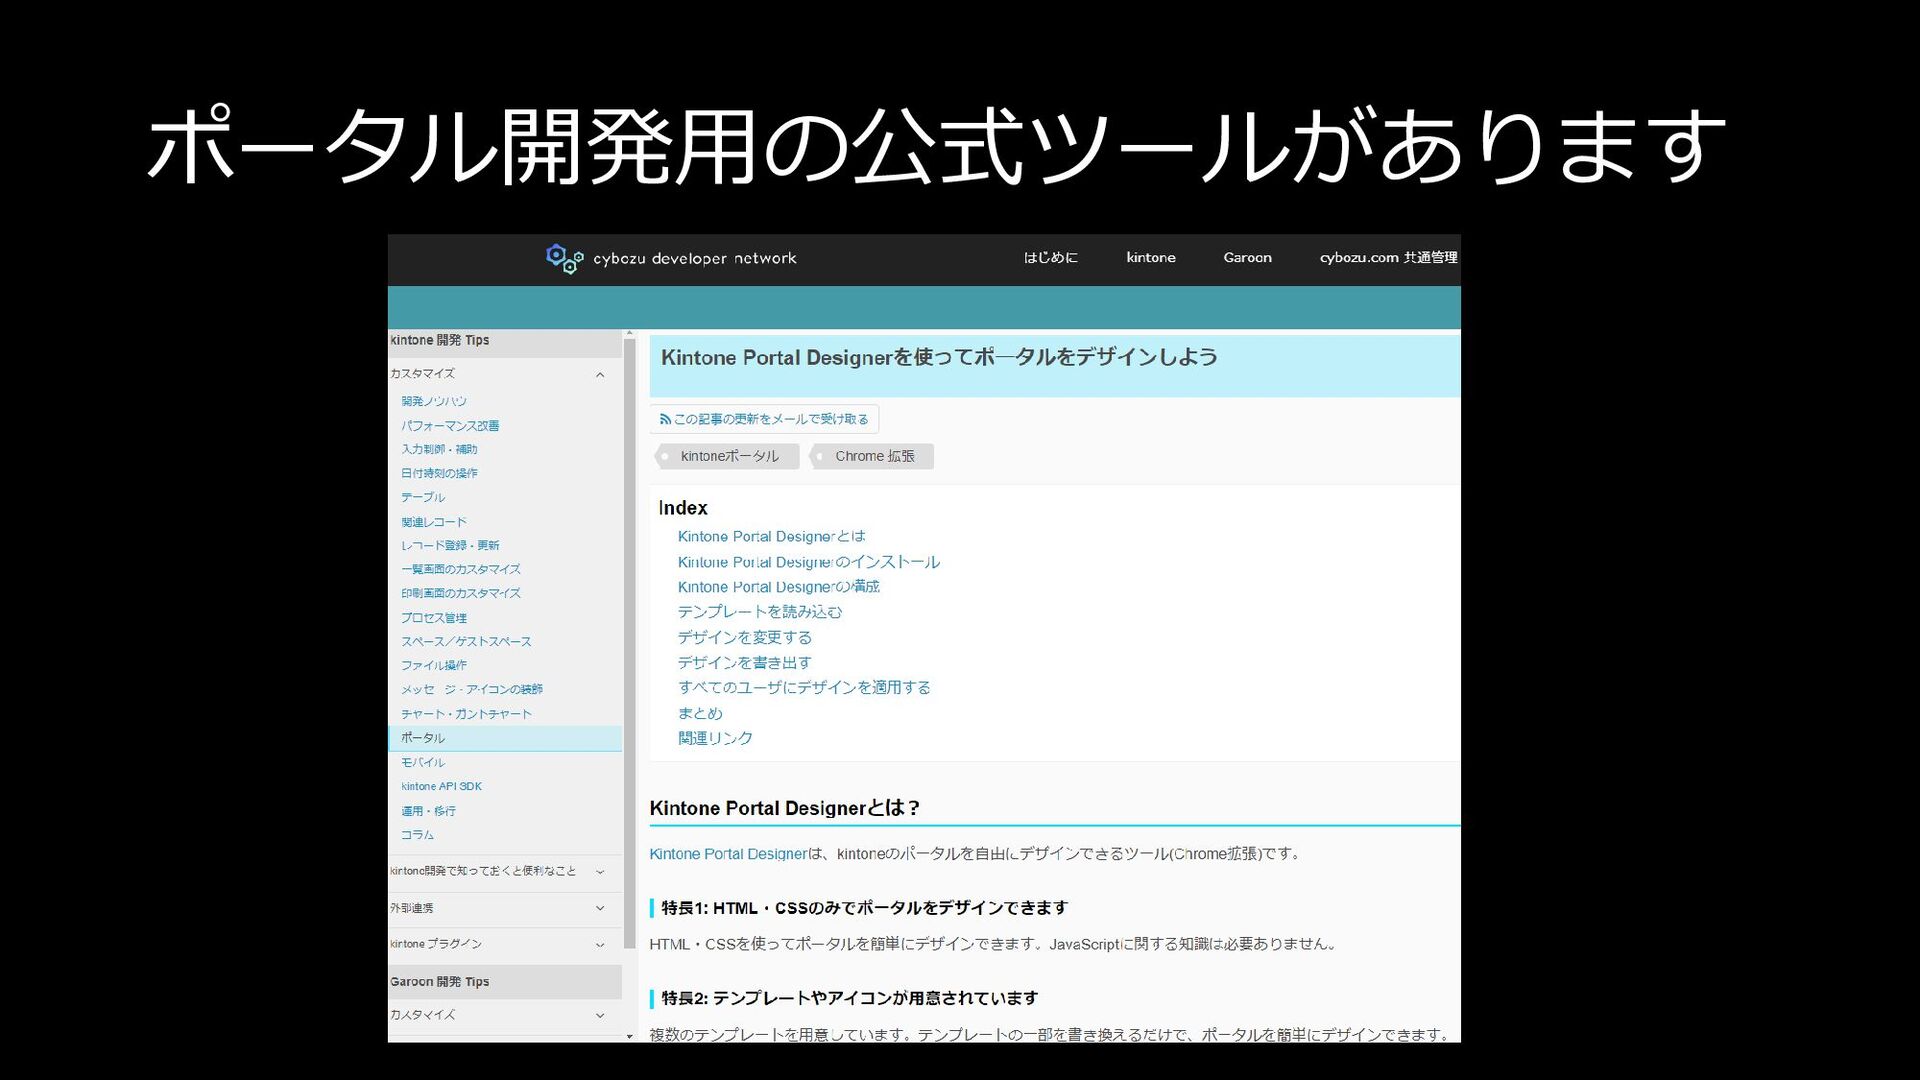The height and width of the screenshot is (1080, 1920).
Task: Select テーブル in sidebar
Action: click(x=423, y=497)
